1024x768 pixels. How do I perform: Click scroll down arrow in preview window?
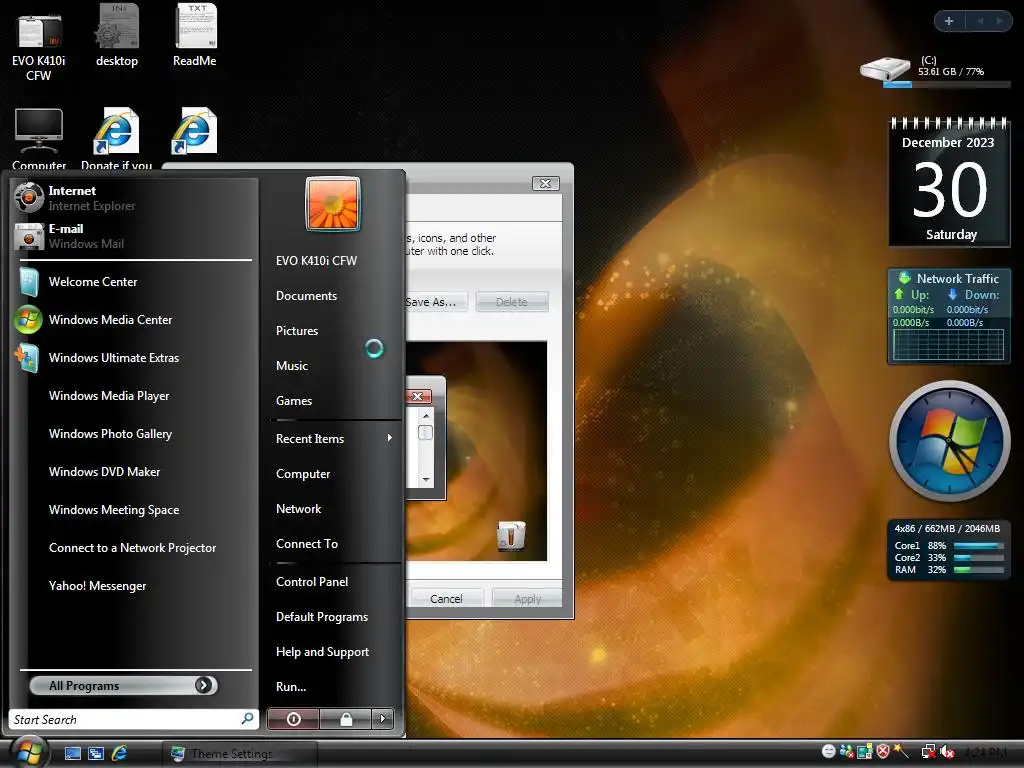tap(426, 479)
